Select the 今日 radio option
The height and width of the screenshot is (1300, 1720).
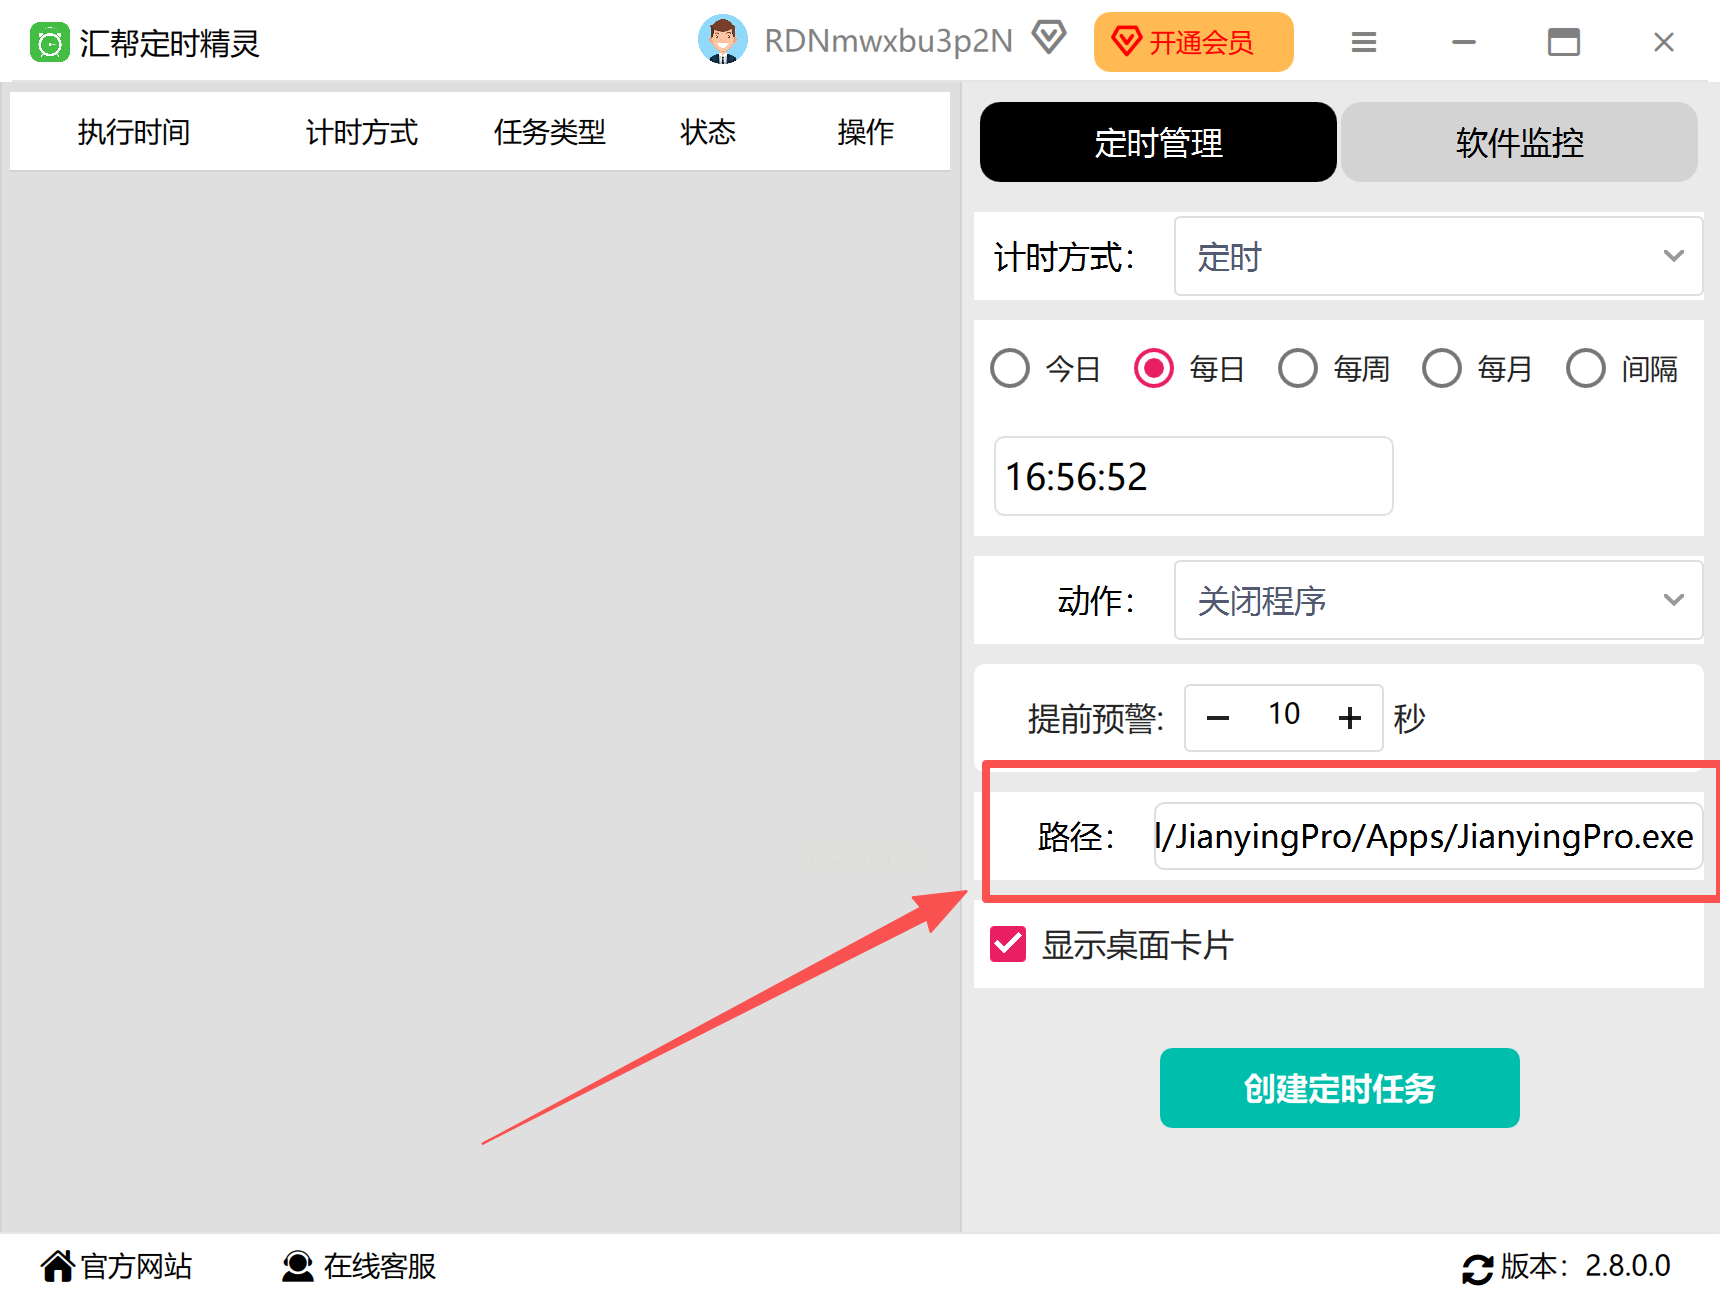click(x=1010, y=369)
